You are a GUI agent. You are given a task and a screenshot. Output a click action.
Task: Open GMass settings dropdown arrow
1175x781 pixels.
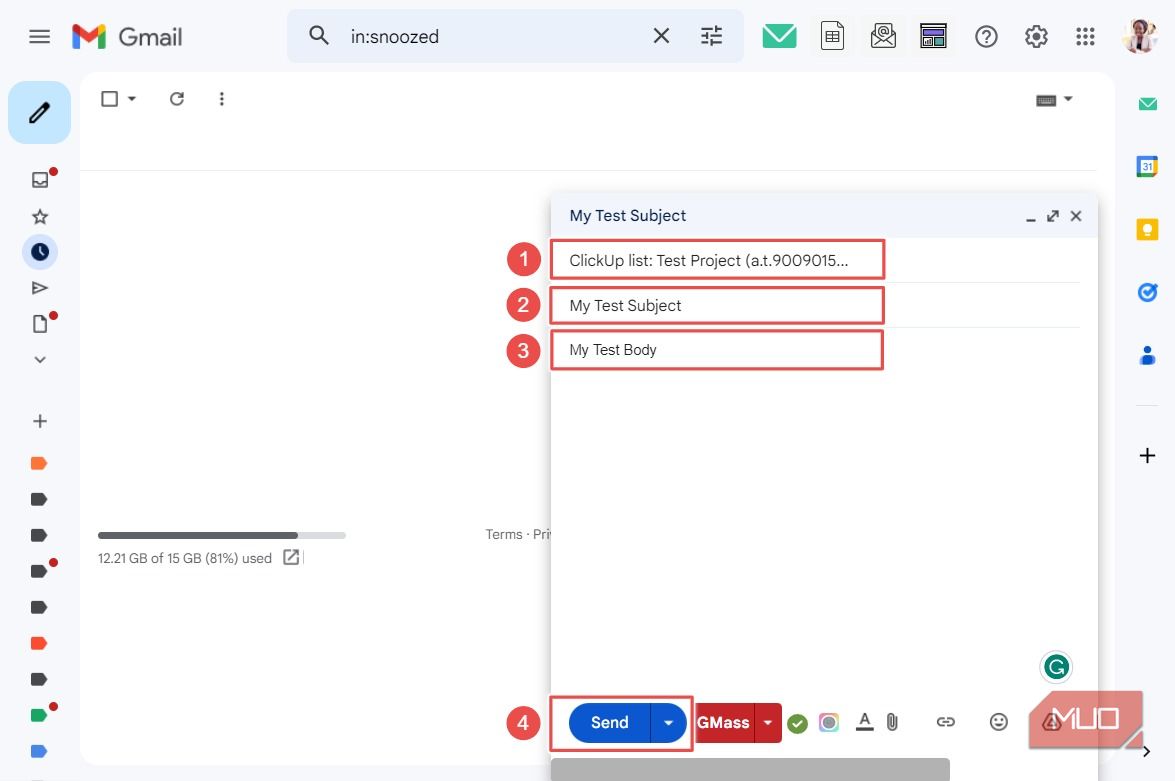[x=768, y=723]
